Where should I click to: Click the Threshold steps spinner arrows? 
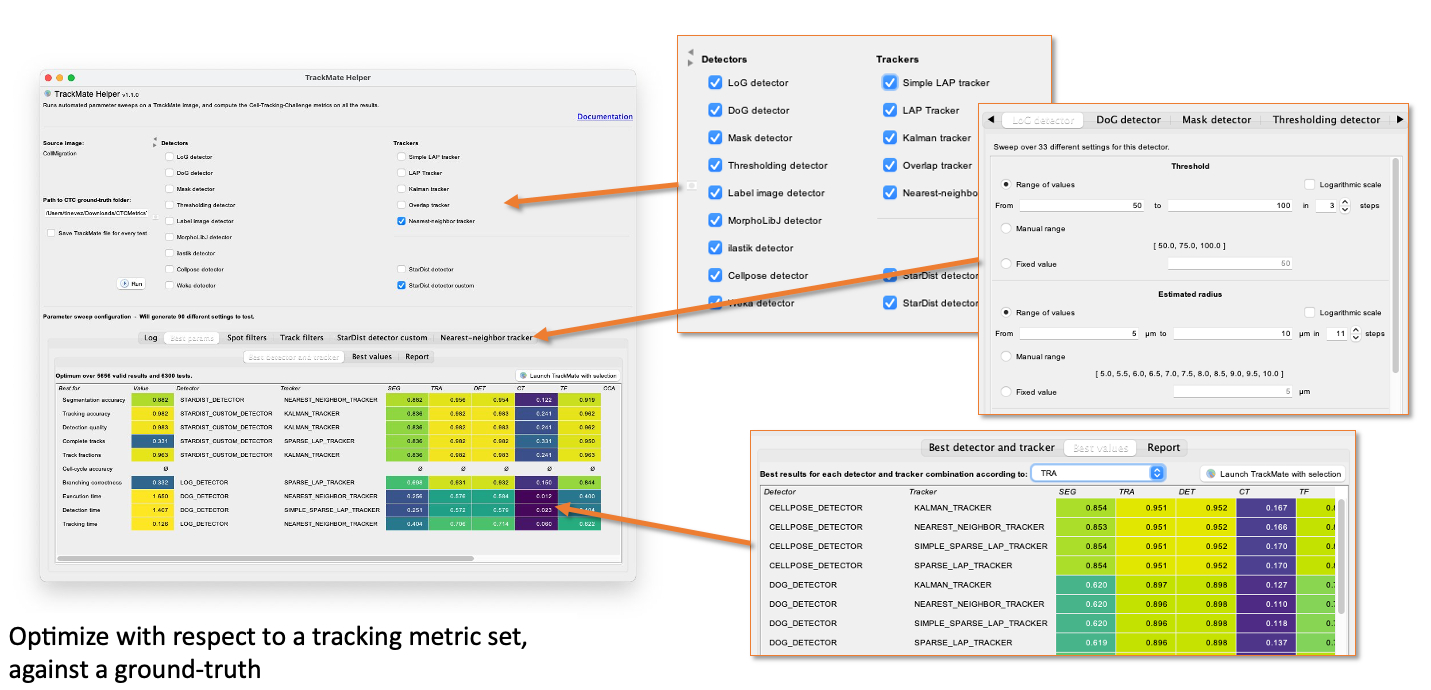pyautogui.click(x=1344, y=205)
